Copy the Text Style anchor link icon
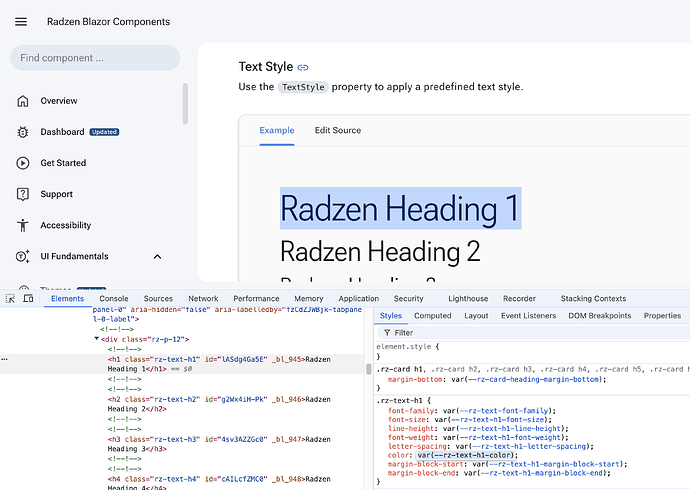This screenshot has width=690, height=490. [x=303, y=67]
